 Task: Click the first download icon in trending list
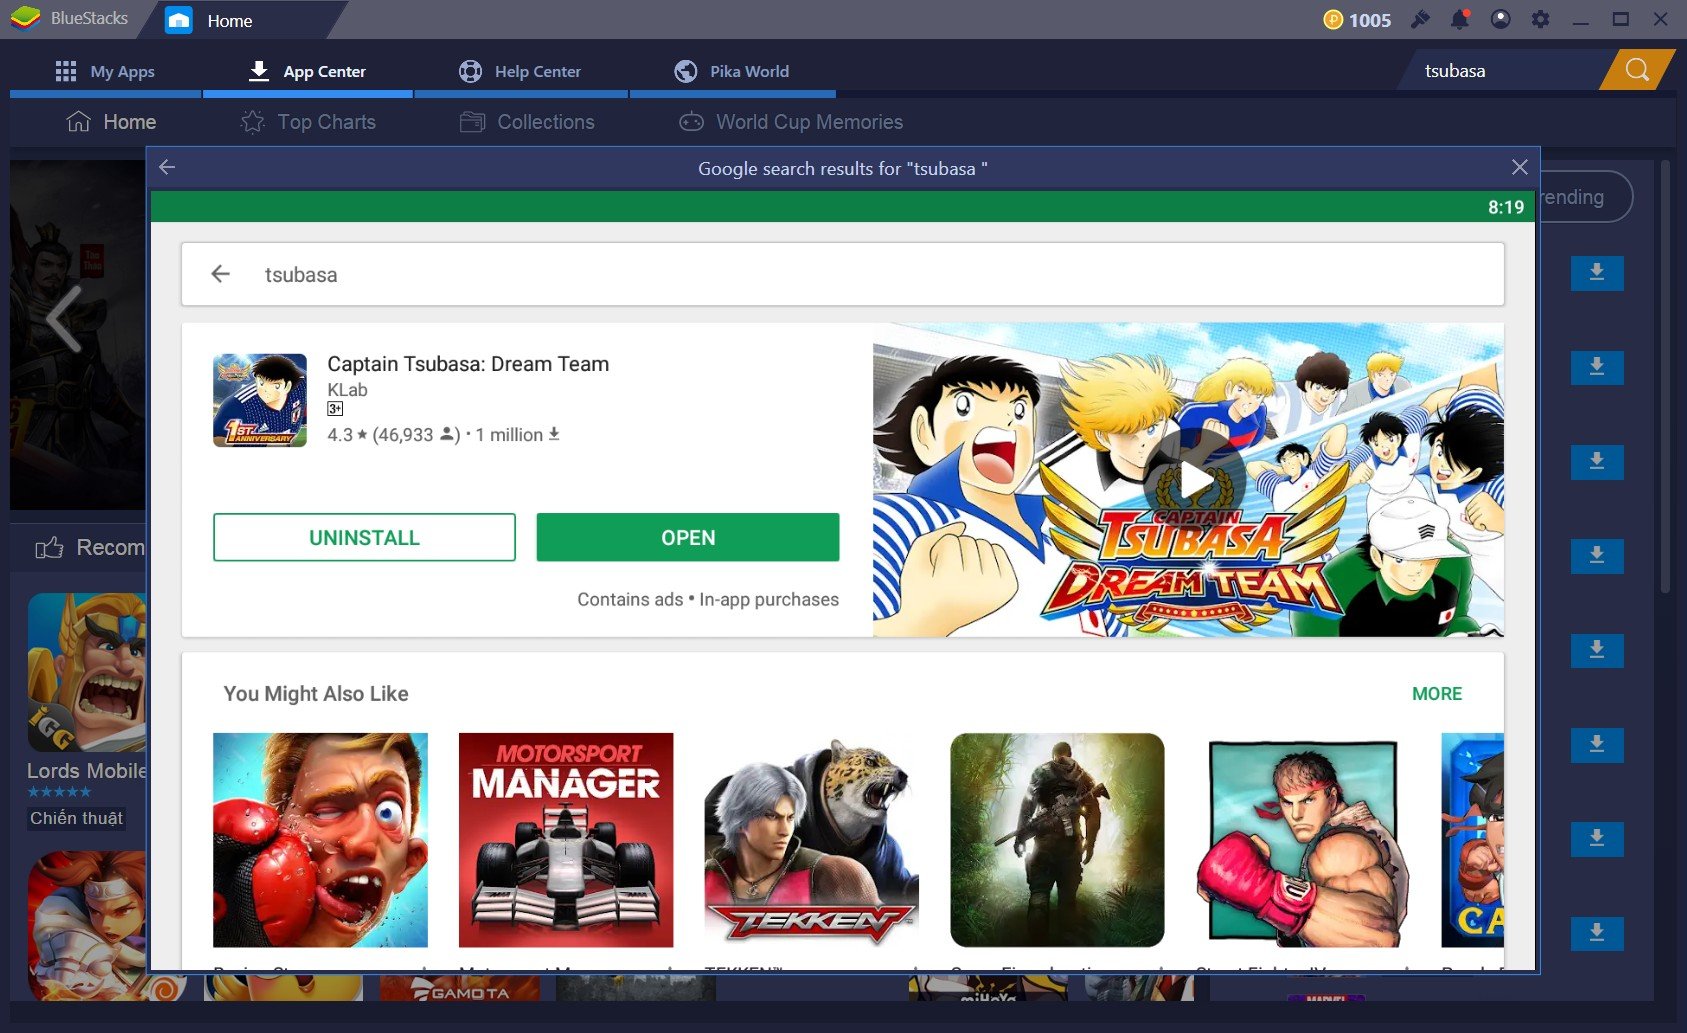pos(1597,273)
